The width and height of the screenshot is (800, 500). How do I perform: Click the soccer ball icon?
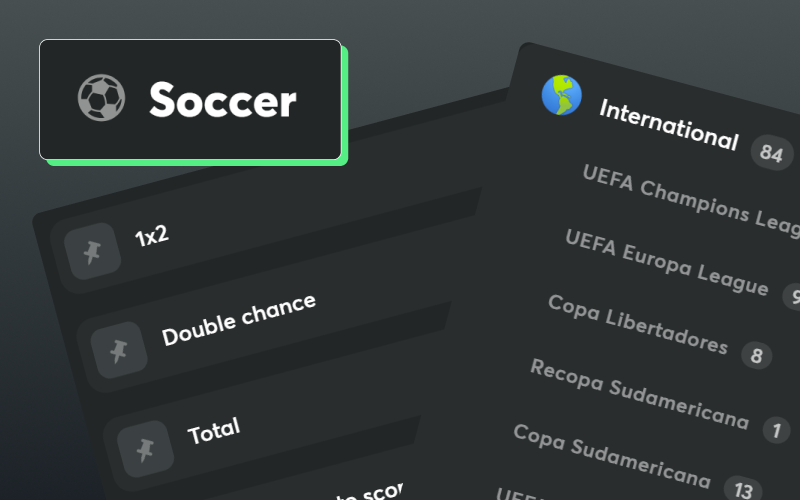coord(101,99)
